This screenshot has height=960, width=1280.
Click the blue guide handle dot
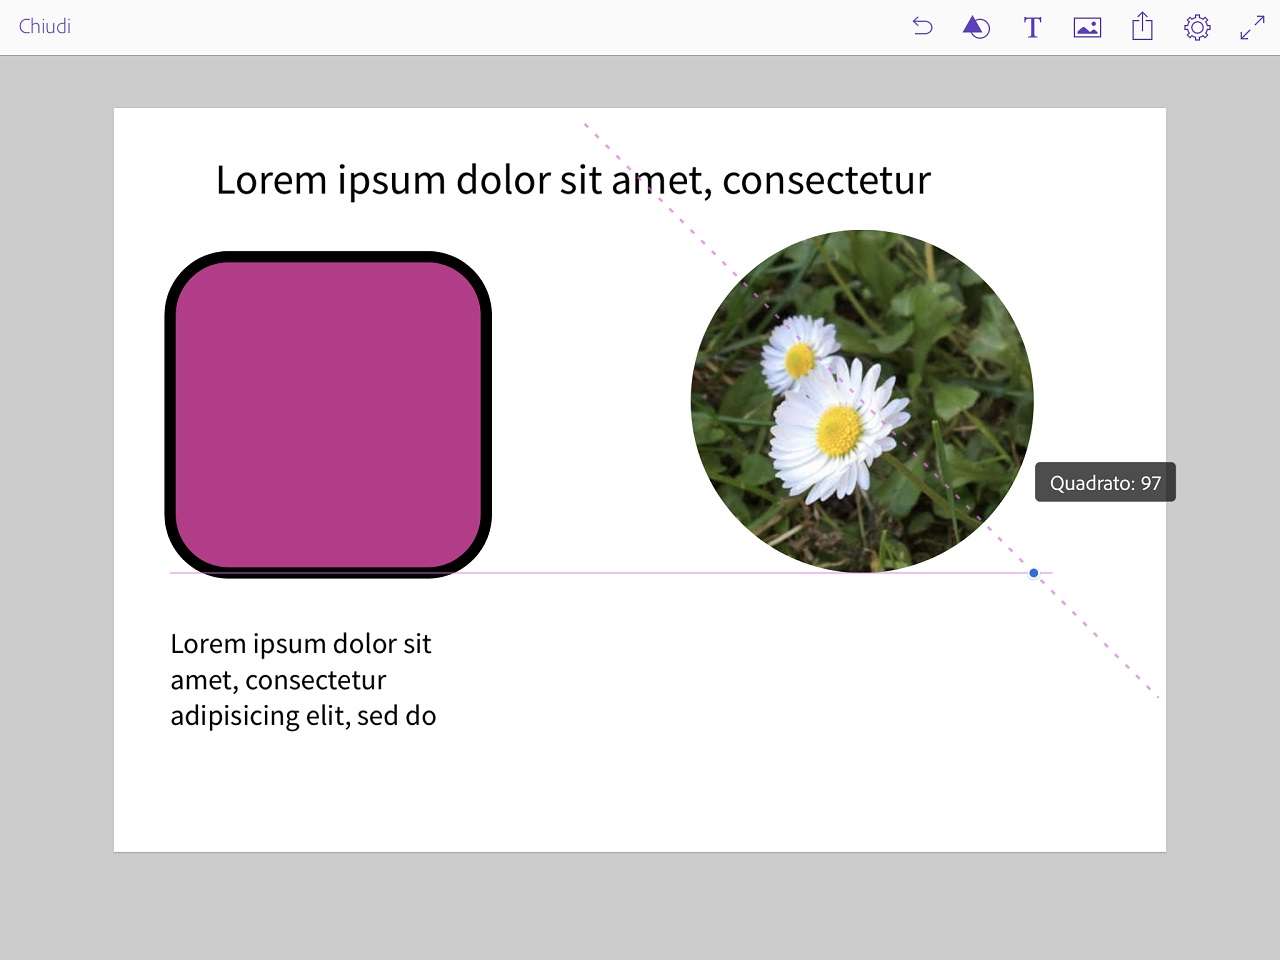(x=1034, y=573)
